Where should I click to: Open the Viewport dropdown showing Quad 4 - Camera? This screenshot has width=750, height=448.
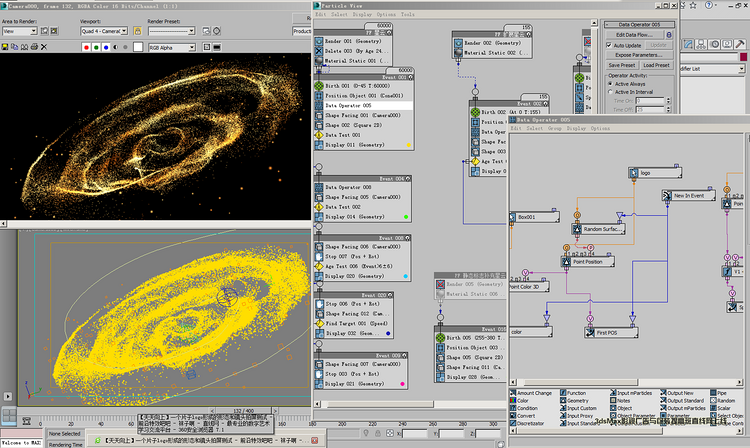pyautogui.click(x=104, y=31)
